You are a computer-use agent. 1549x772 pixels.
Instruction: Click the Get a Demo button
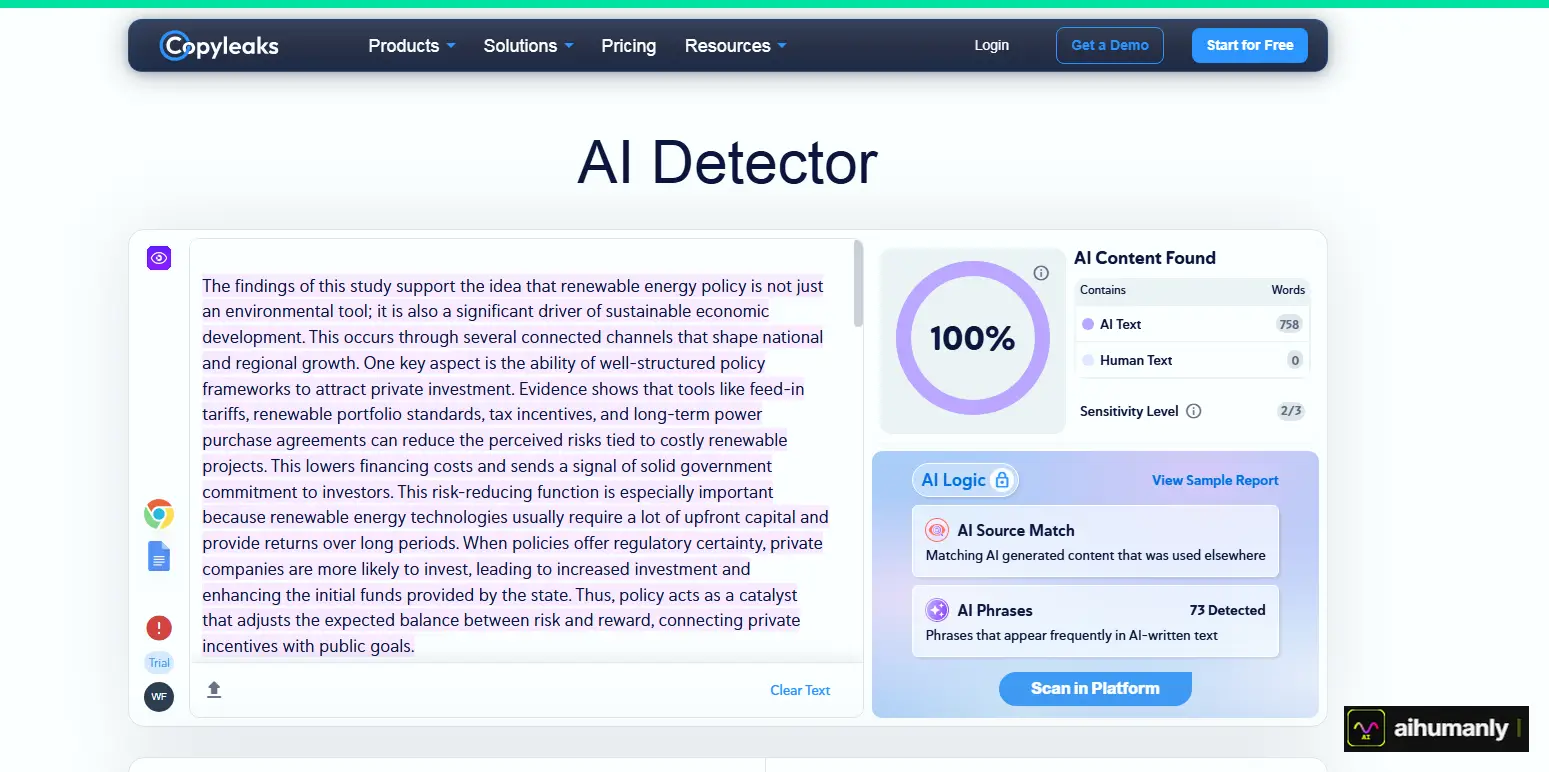[x=1109, y=45]
